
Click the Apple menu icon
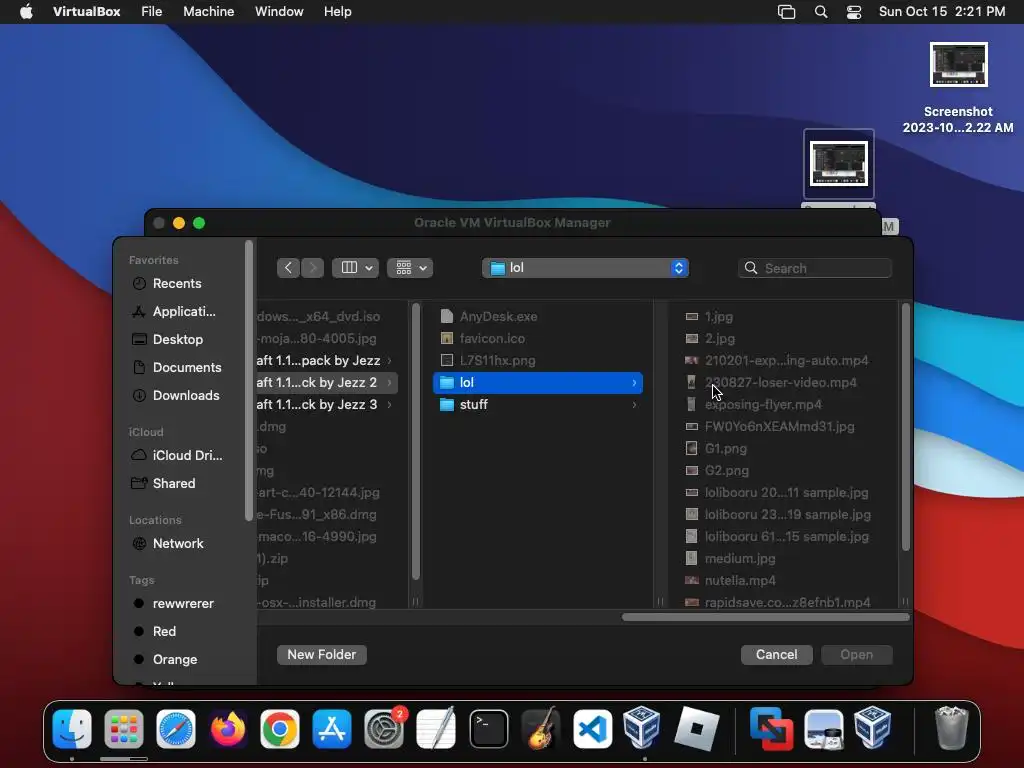point(26,12)
